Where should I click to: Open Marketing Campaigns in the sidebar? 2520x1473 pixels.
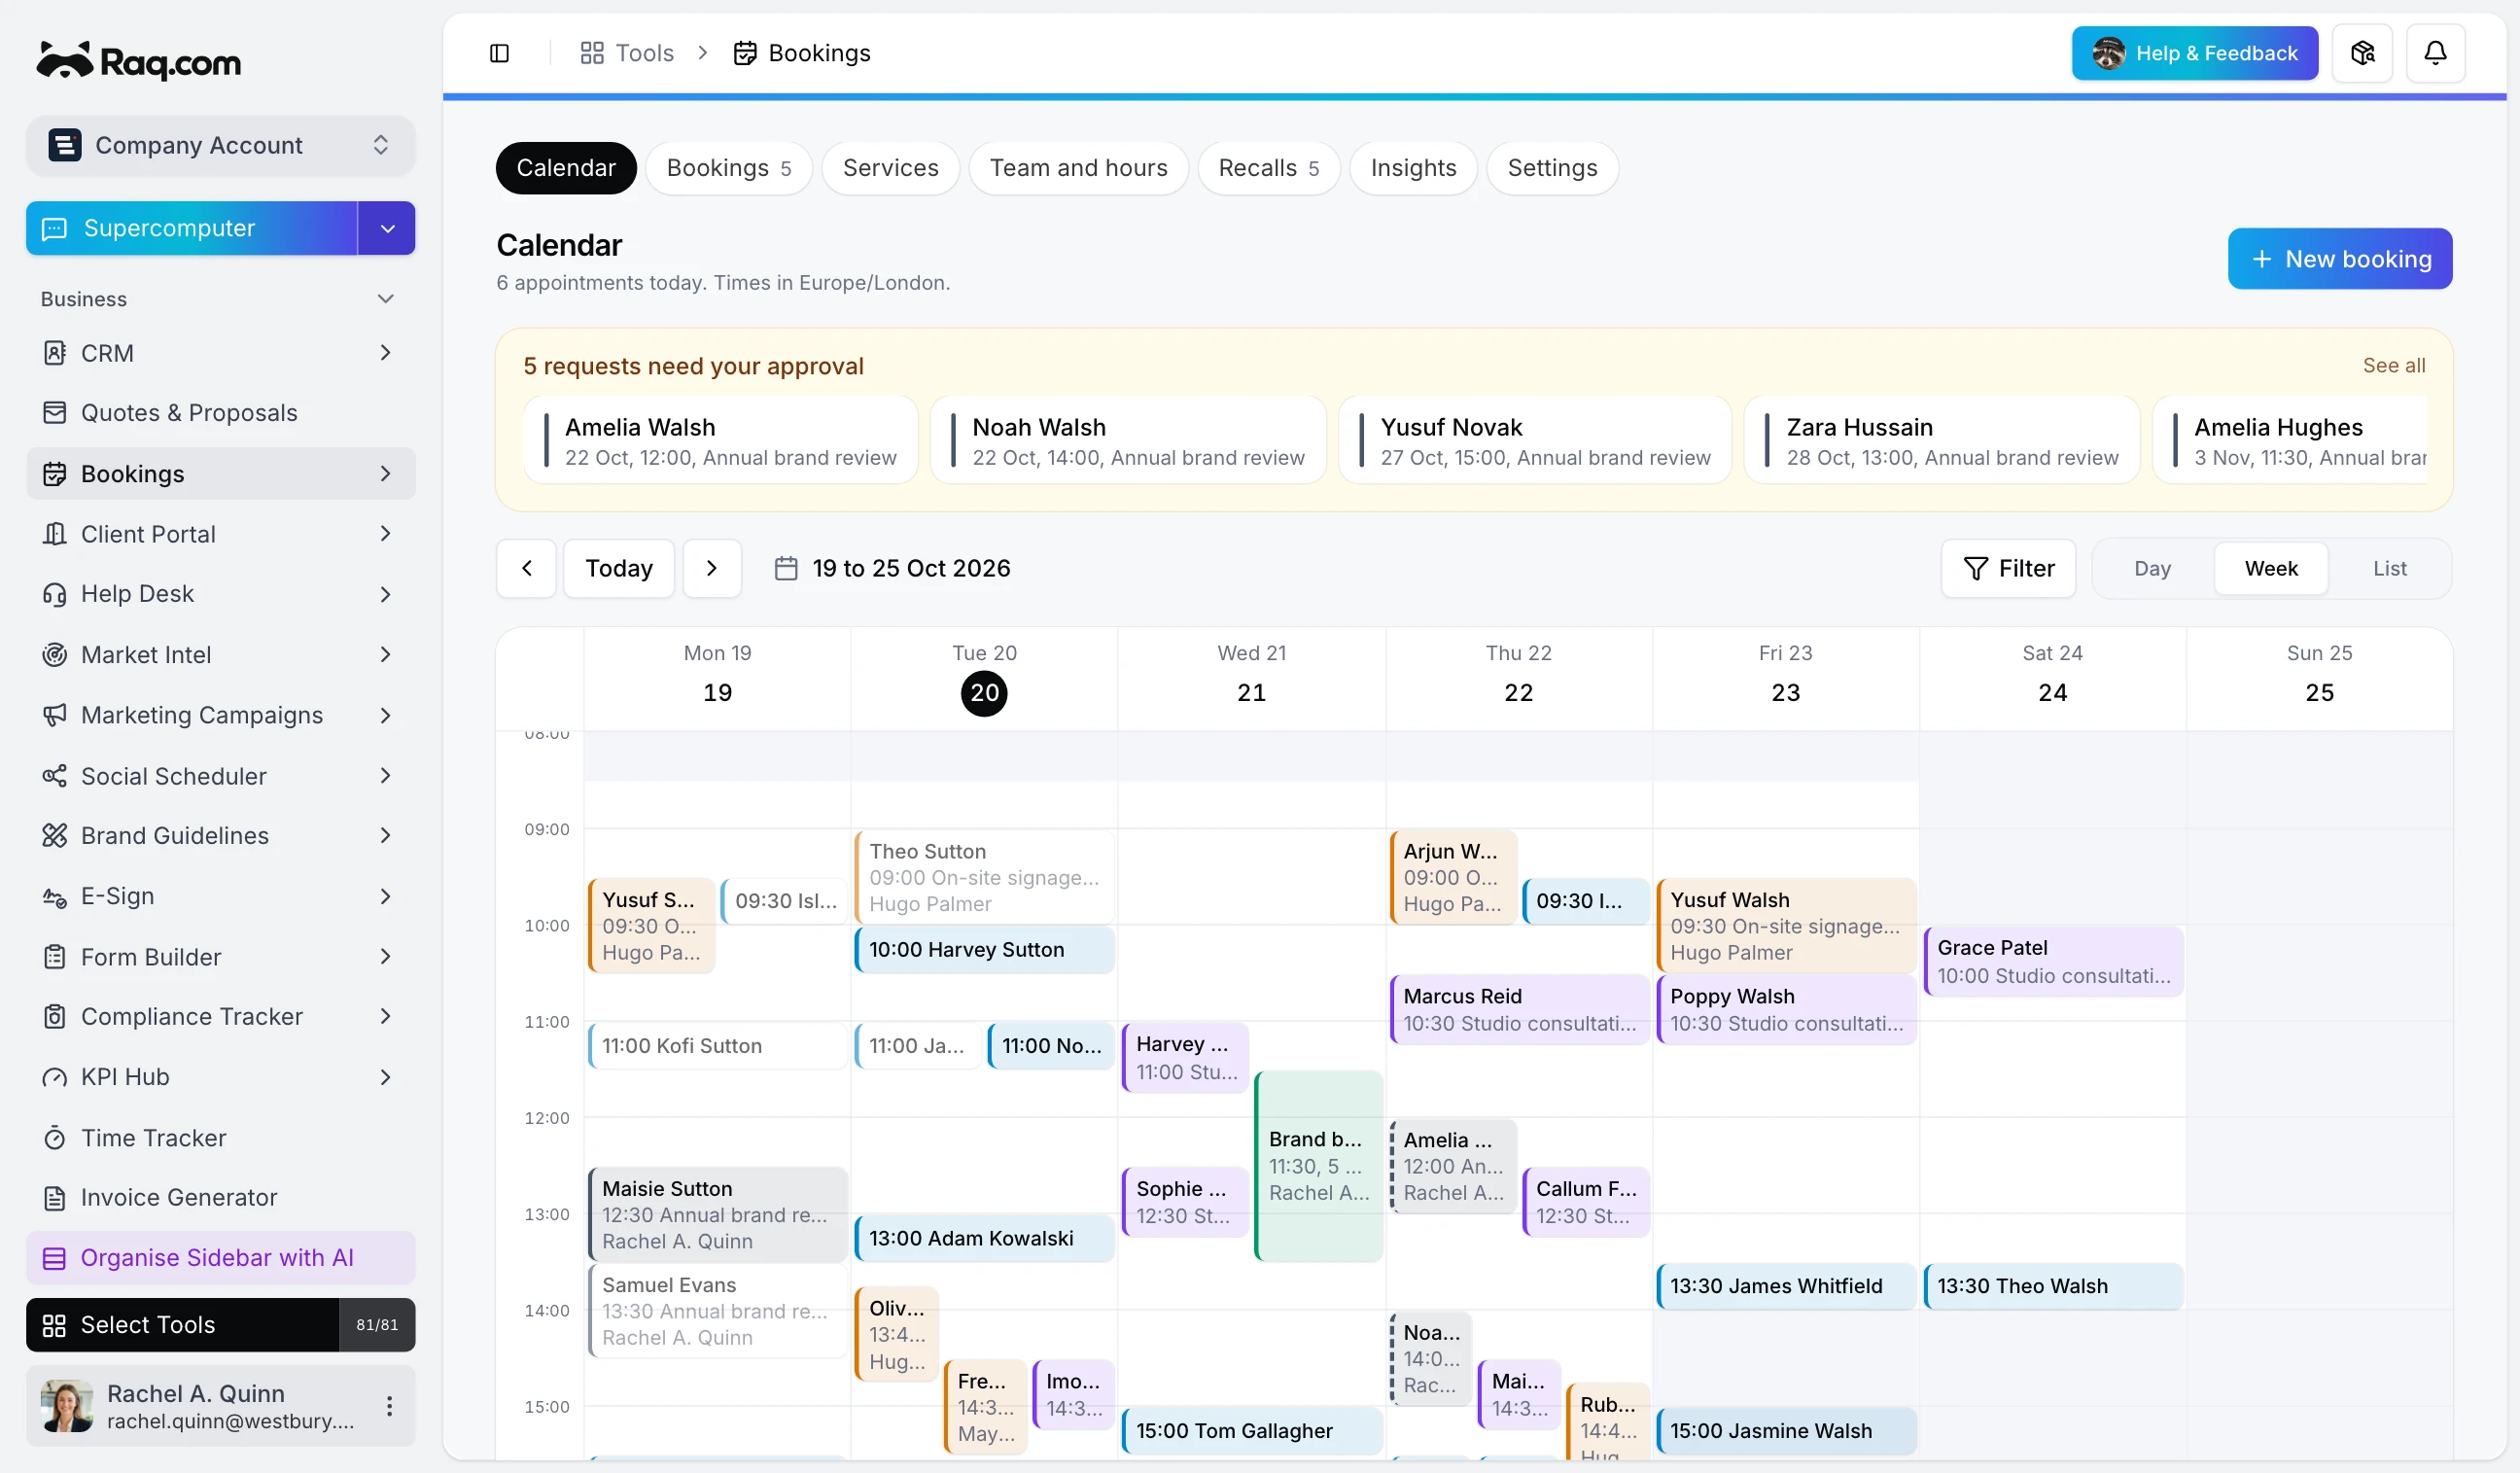220,715
